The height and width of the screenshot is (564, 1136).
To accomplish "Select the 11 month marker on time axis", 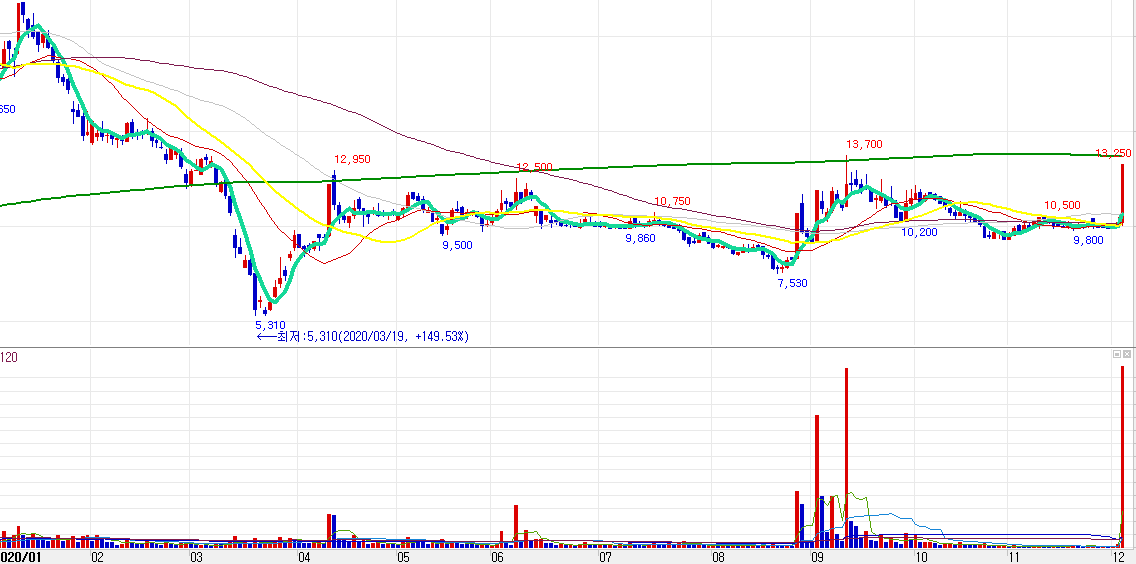I will pyautogui.click(x=1015, y=557).
